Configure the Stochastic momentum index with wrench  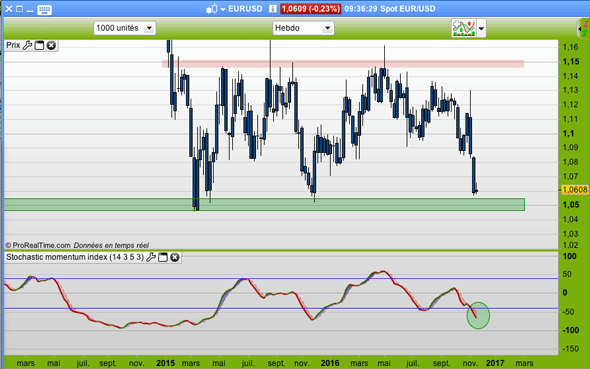(151, 257)
